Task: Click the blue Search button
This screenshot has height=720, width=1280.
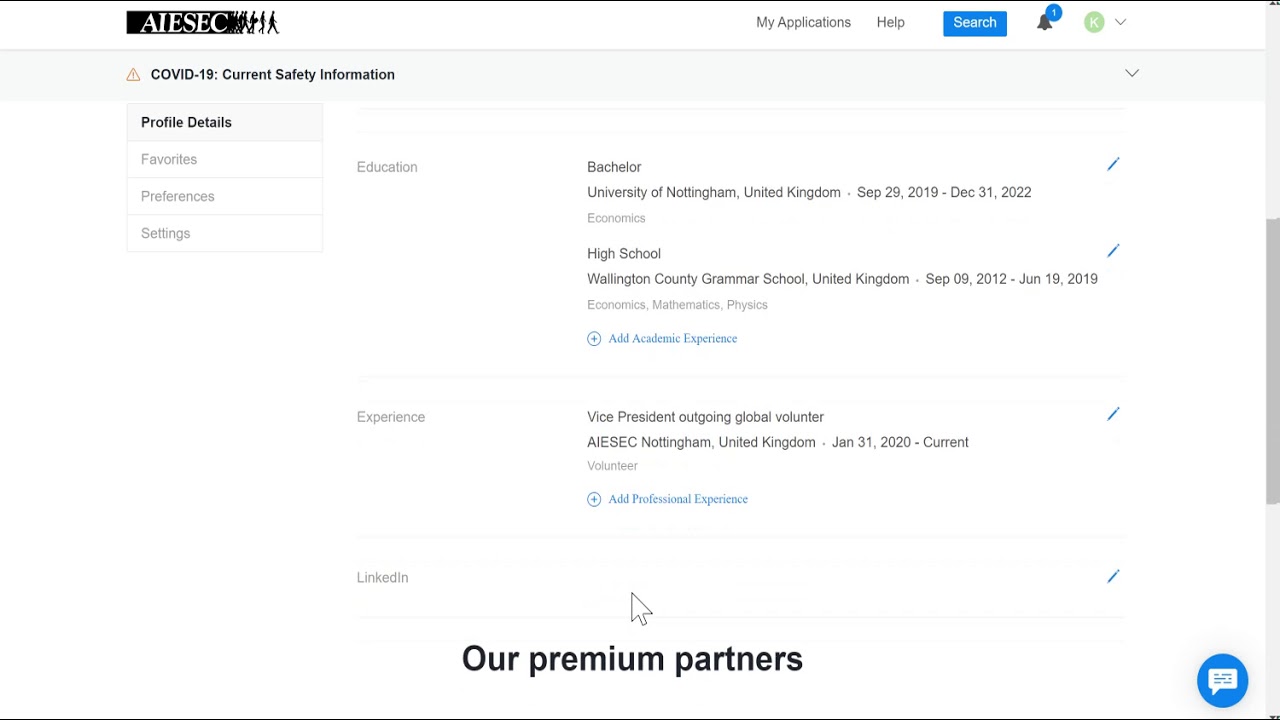Action: [x=974, y=22]
